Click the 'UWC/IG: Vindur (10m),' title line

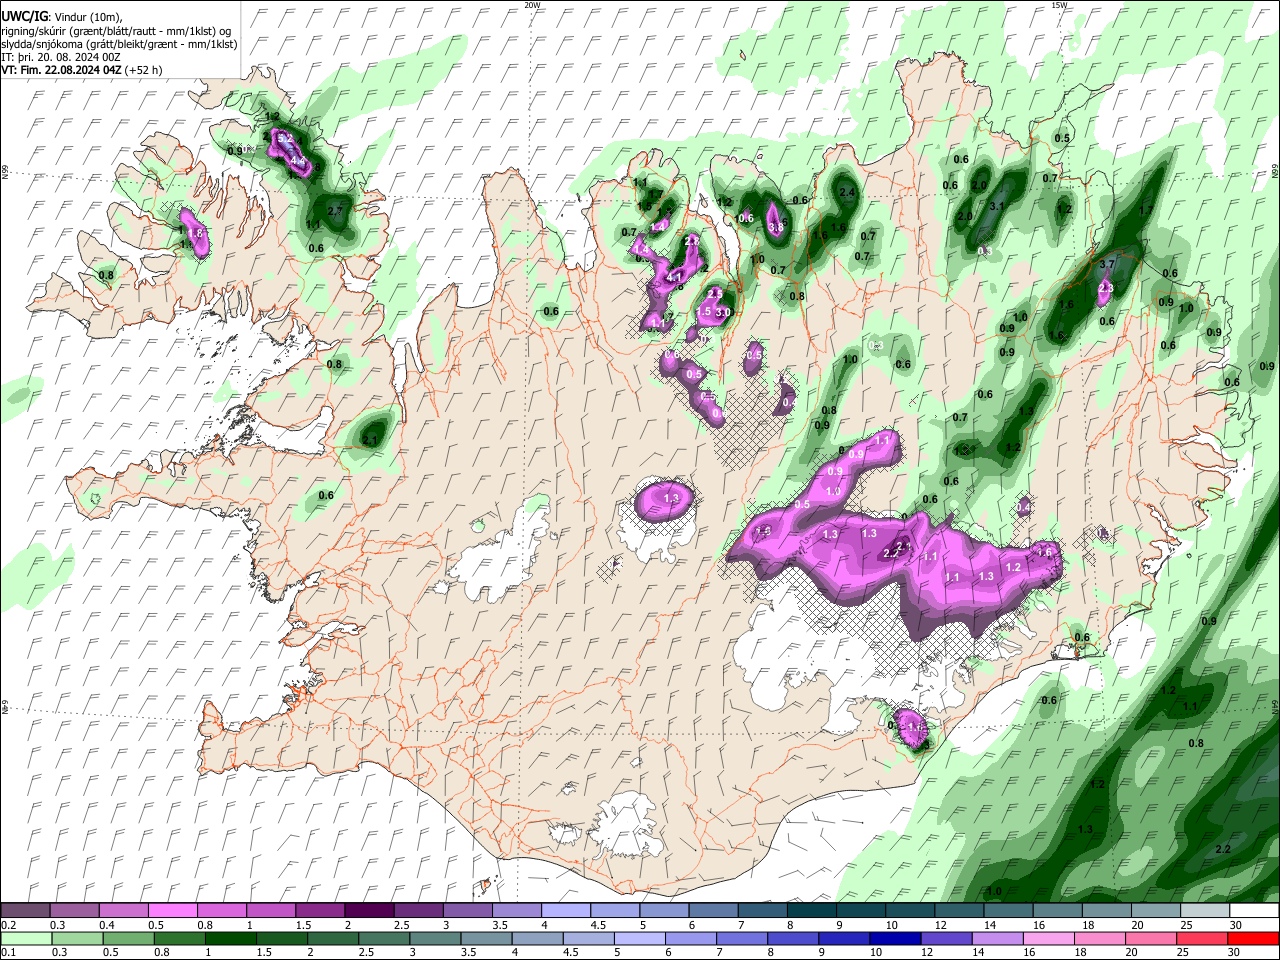(62, 17)
